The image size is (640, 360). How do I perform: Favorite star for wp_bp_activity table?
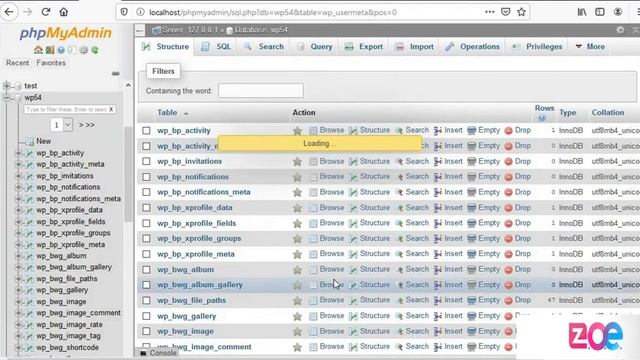click(297, 131)
